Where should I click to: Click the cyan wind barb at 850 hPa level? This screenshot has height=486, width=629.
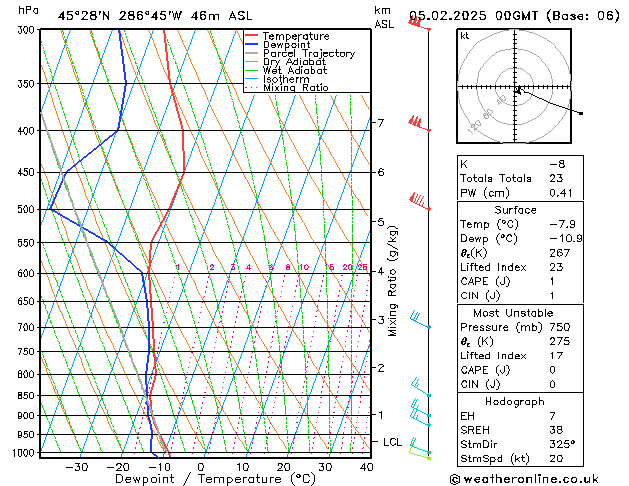421,388
